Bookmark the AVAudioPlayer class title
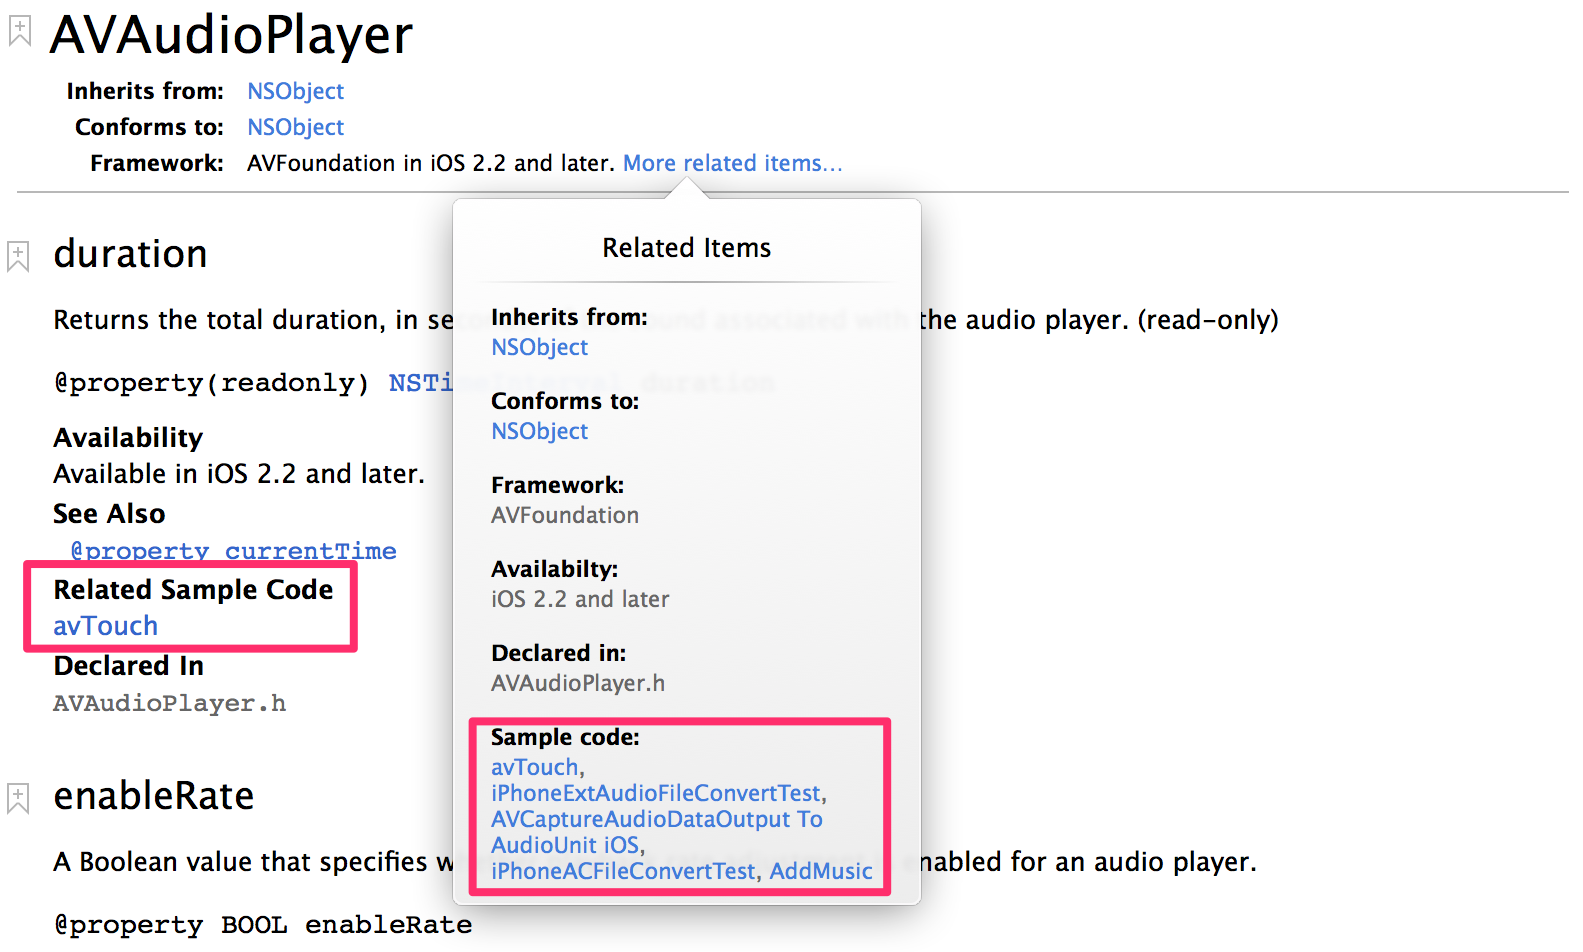The height and width of the screenshot is (952, 1583). (x=19, y=31)
